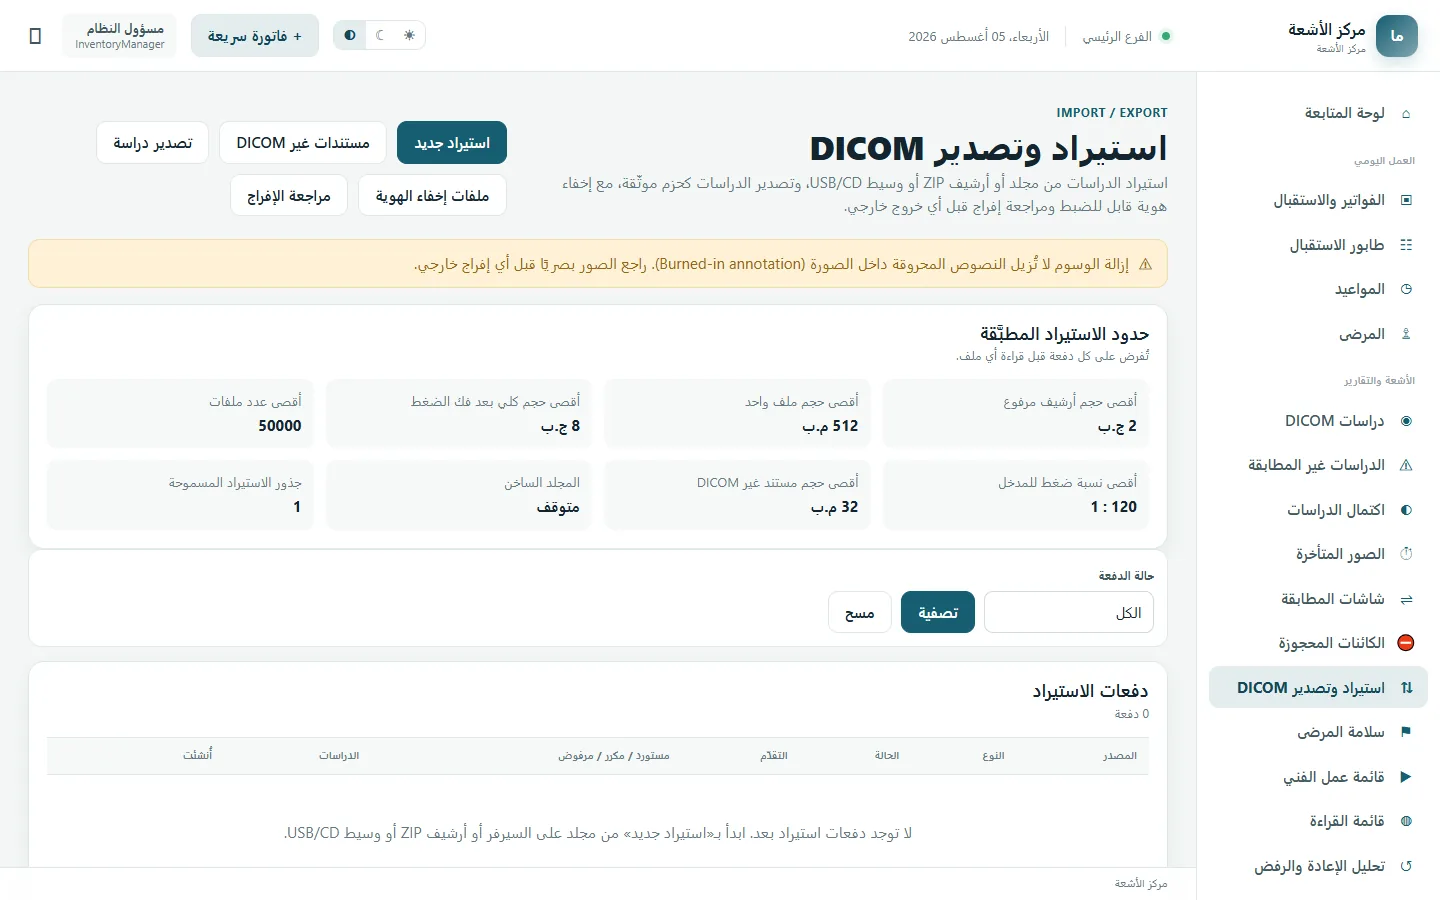Switch to dark mode with the moon icon

380,35
